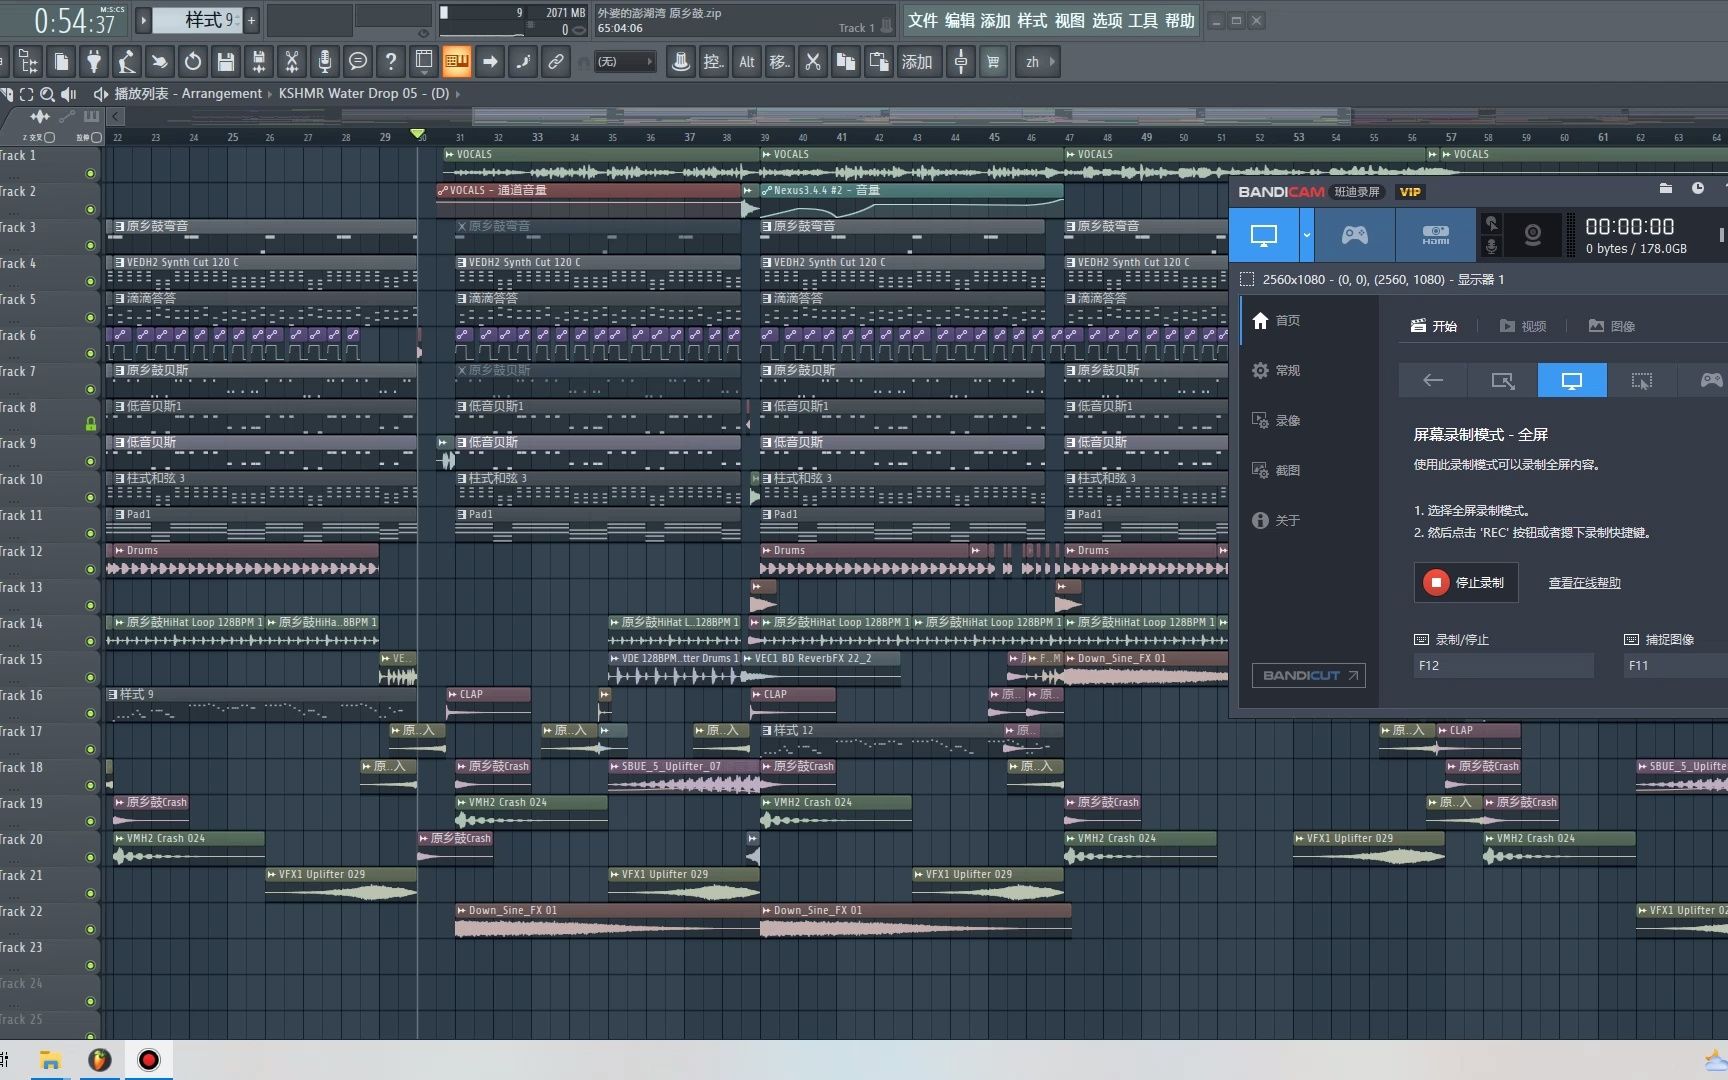
Task: Open the 视图 menu
Action: [x=1069, y=20]
